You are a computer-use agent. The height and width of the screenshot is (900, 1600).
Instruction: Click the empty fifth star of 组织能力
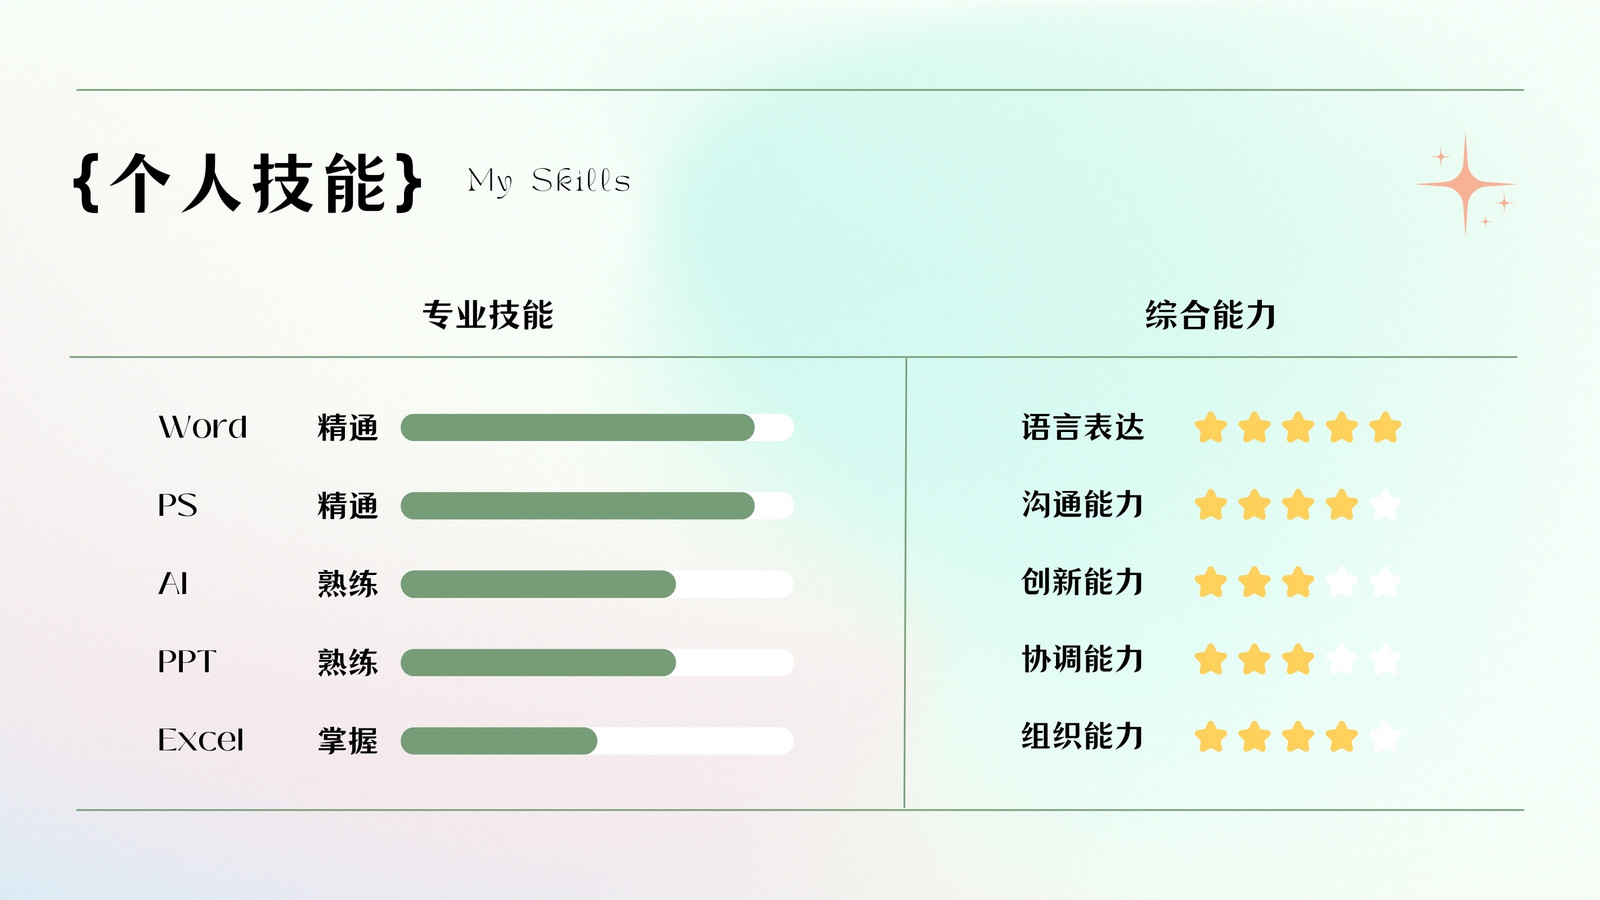coord(1385,738)
